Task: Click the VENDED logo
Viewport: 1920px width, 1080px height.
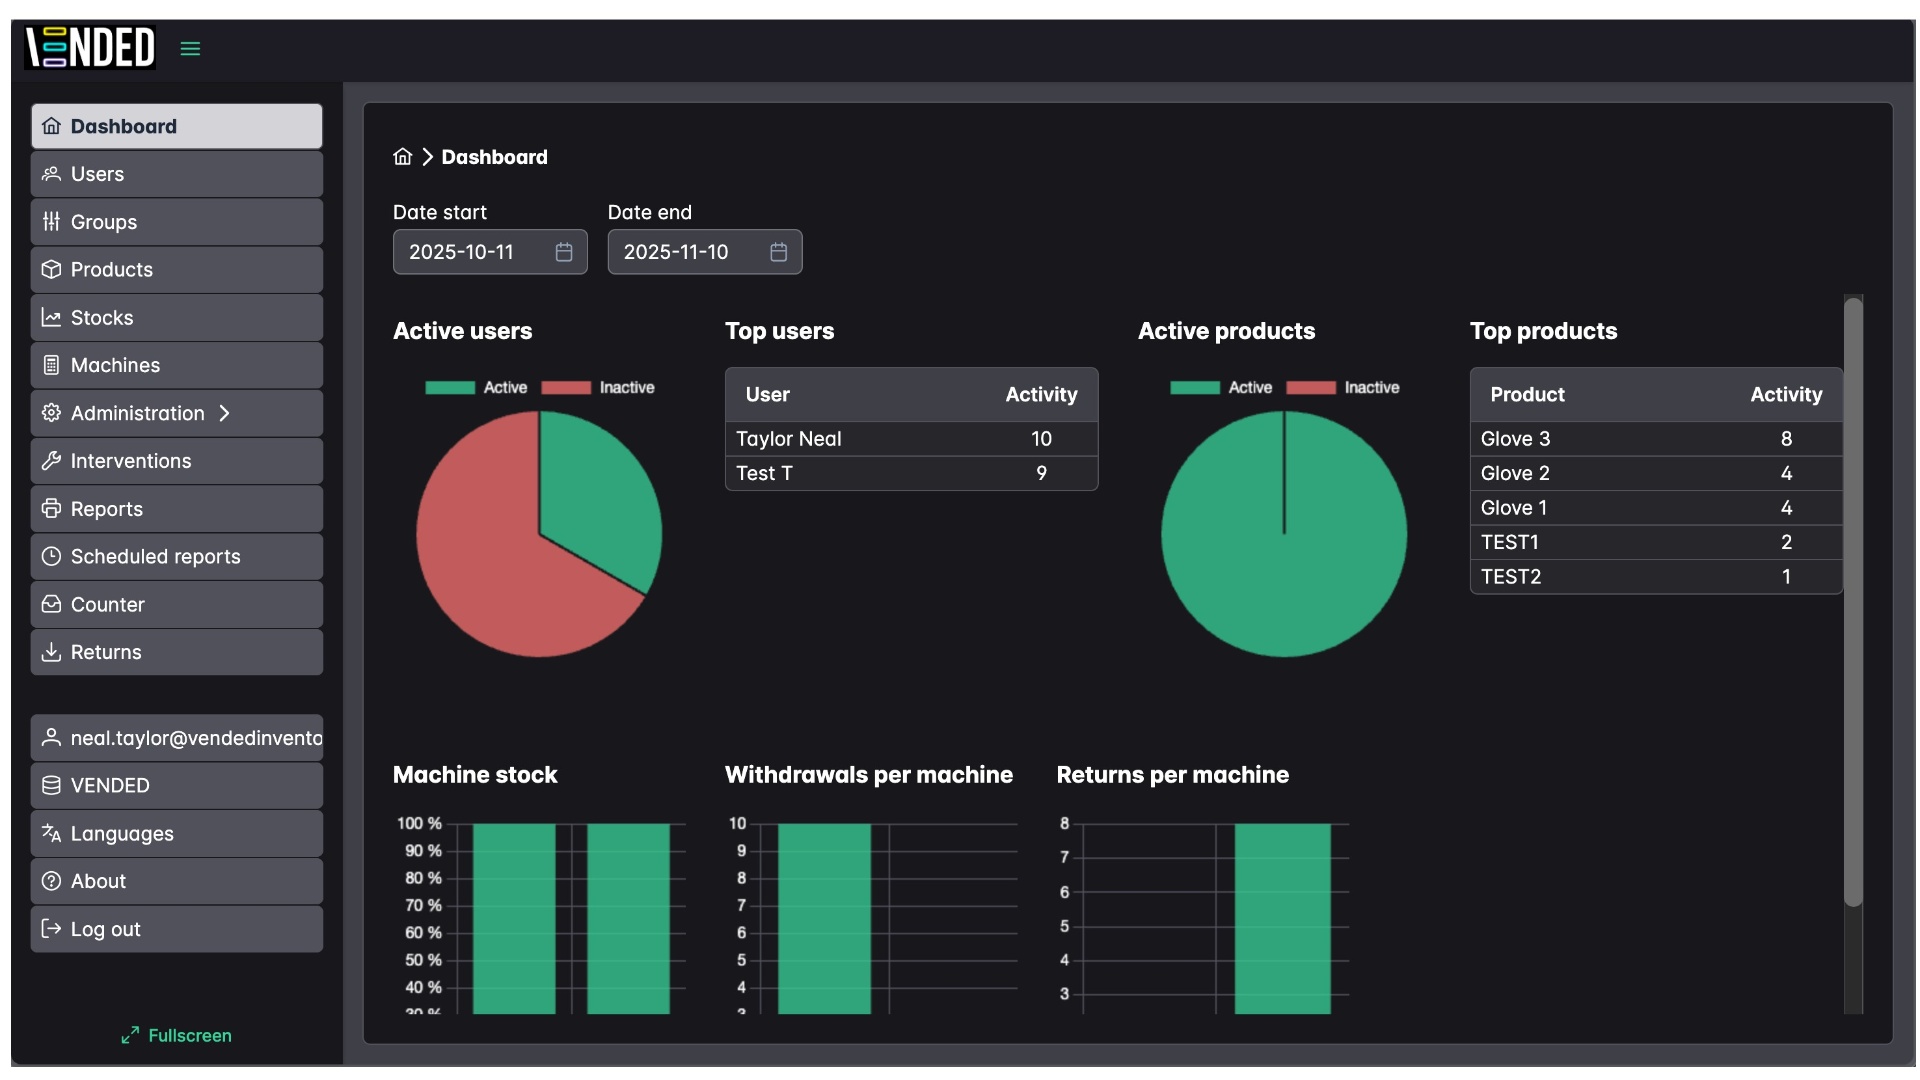Action: coord(90,47)
